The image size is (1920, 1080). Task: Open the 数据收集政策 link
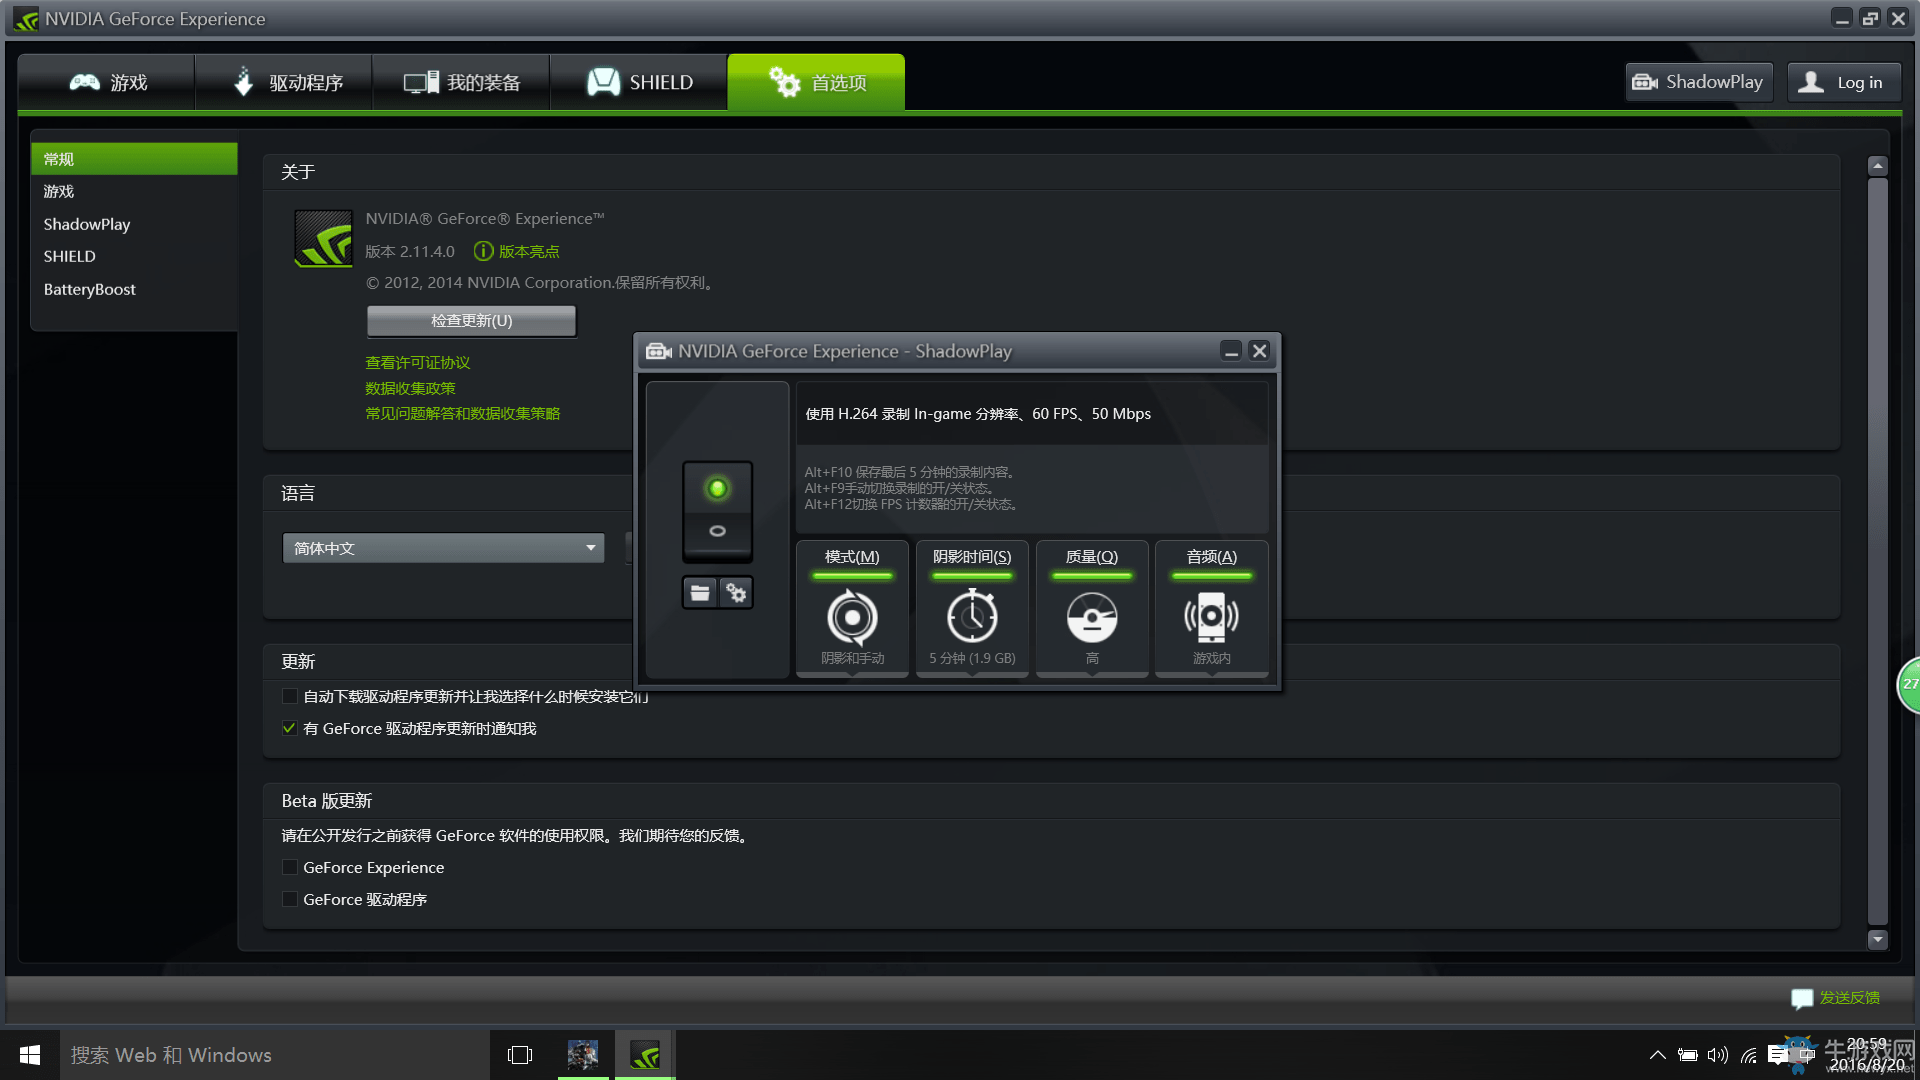coord(410,388)
